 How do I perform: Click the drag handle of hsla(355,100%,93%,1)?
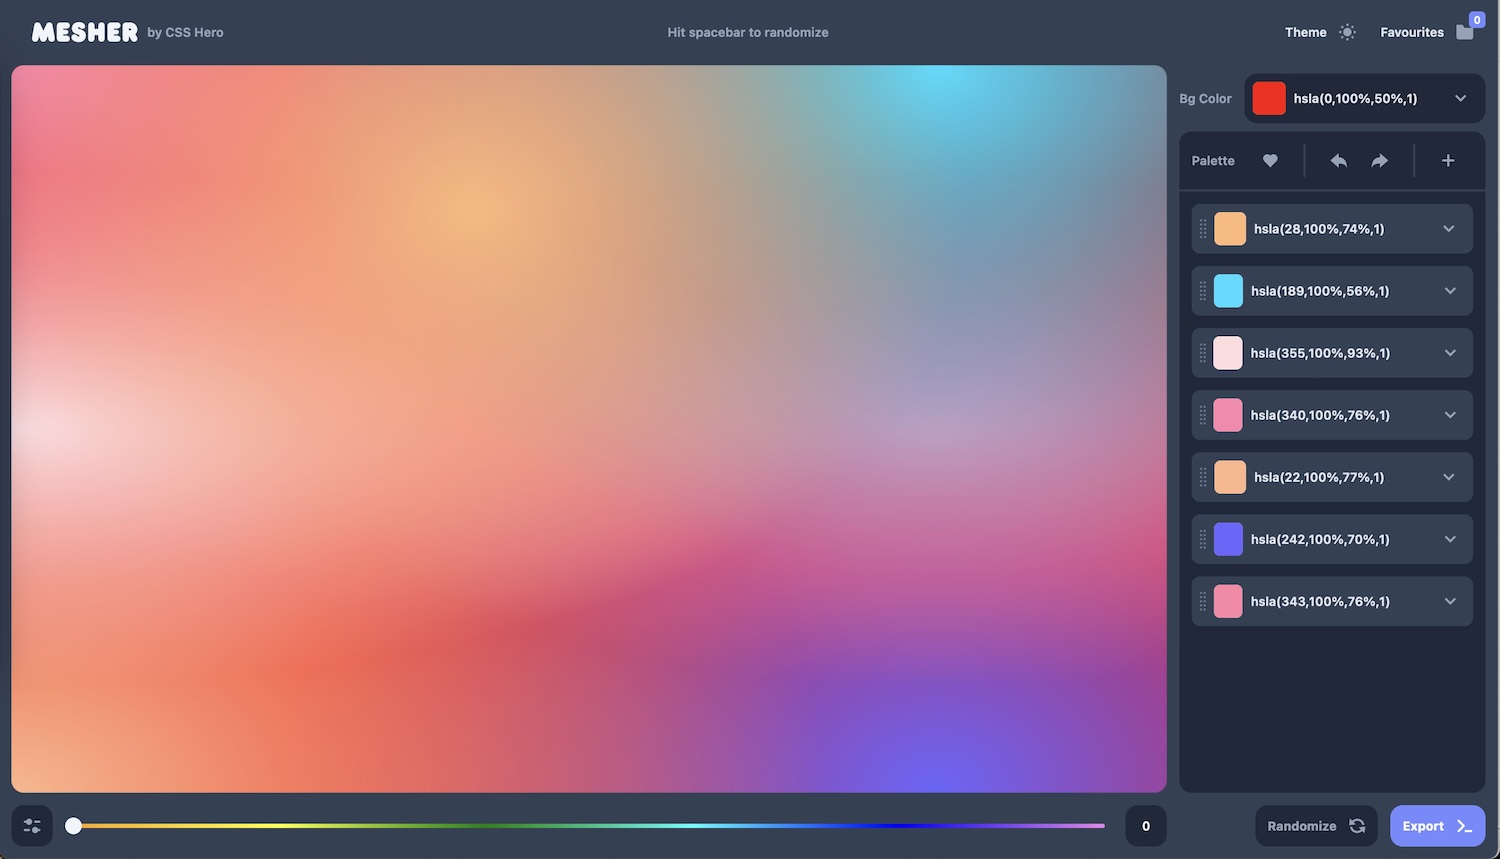[x=1203, y=353]
